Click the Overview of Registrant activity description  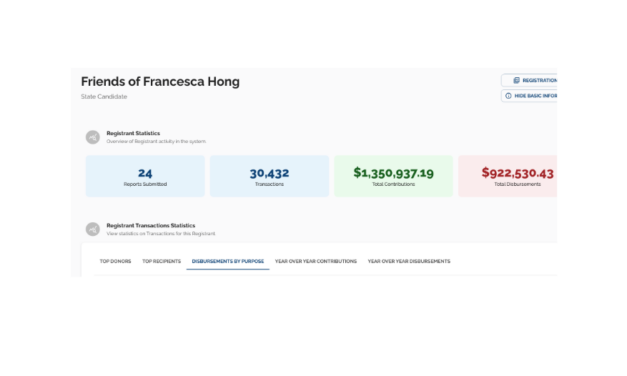pos(156,142)
